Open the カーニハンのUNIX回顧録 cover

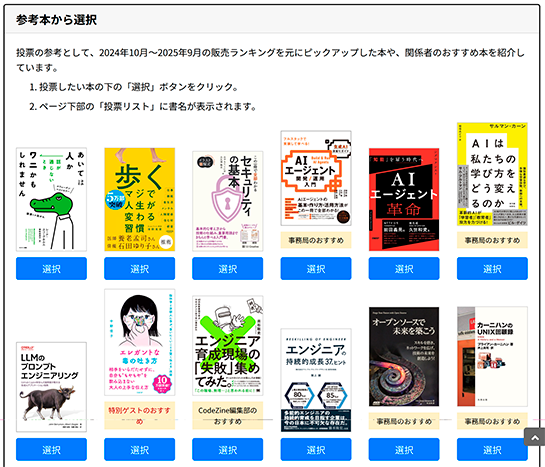point(492,357)
